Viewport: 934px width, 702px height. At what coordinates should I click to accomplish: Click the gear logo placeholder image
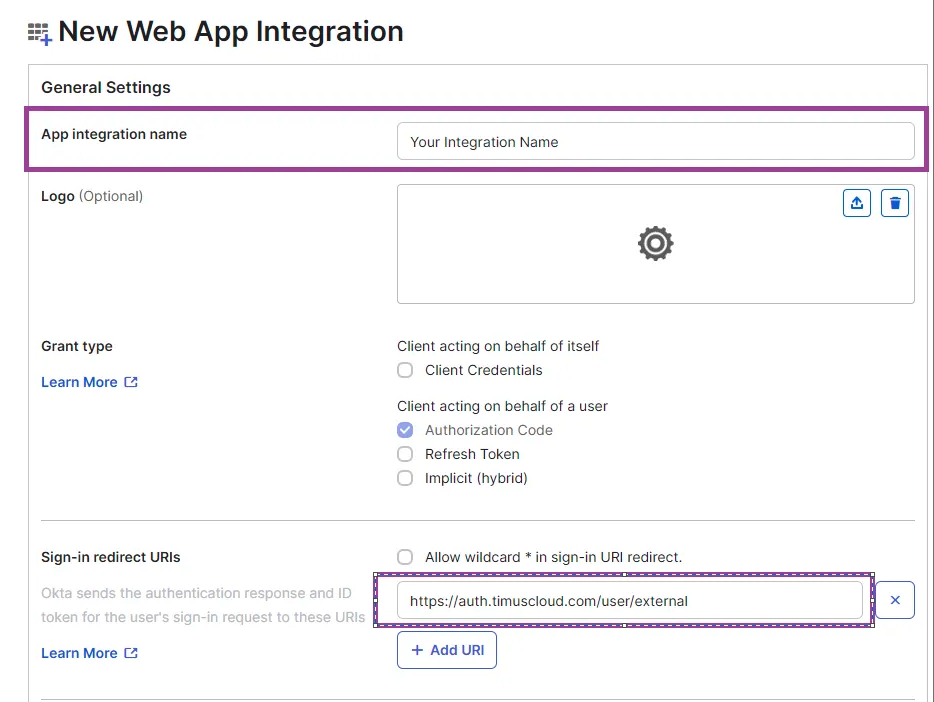click(655, 243)
